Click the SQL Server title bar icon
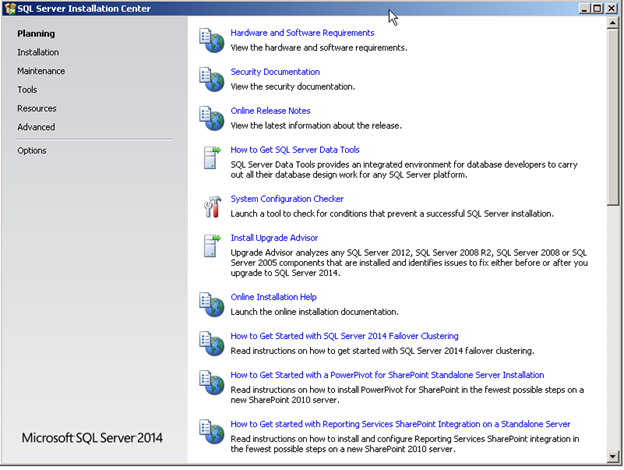 click(10, 8)
